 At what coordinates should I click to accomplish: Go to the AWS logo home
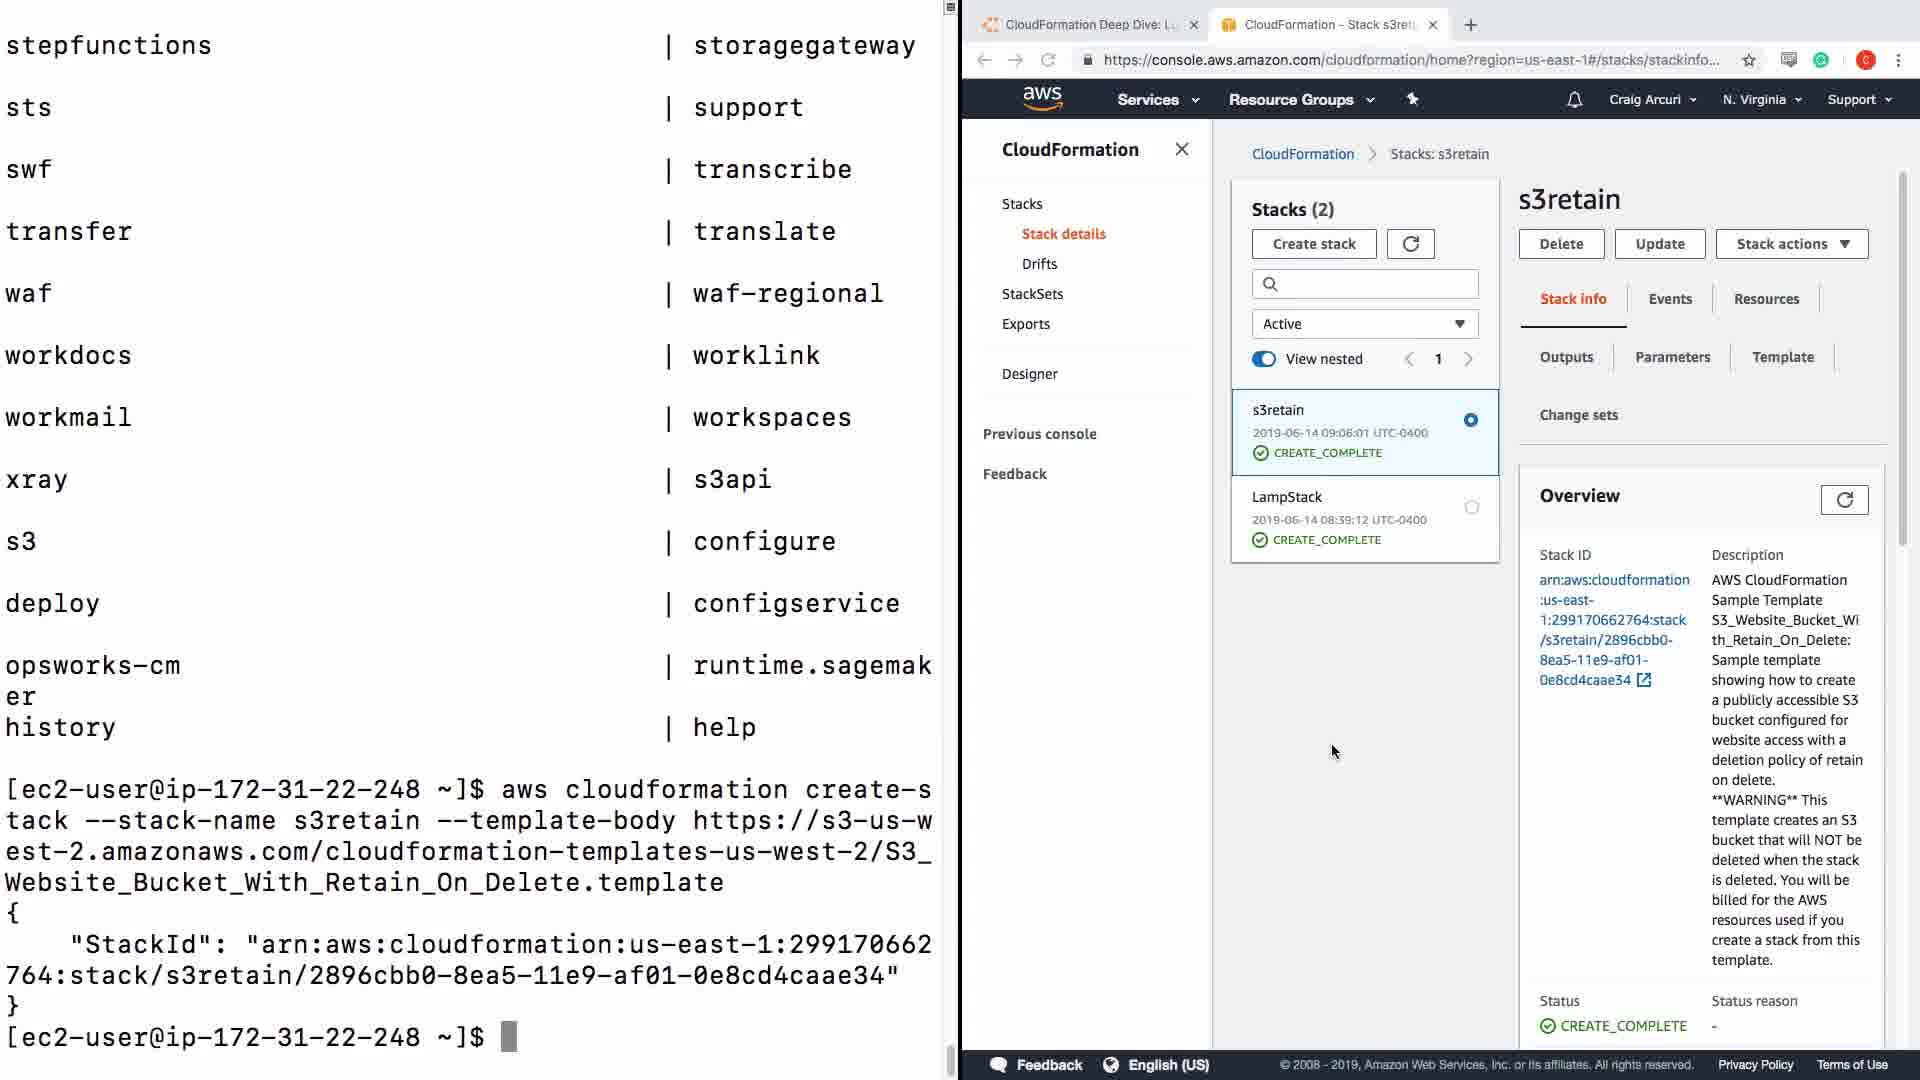1042,98
